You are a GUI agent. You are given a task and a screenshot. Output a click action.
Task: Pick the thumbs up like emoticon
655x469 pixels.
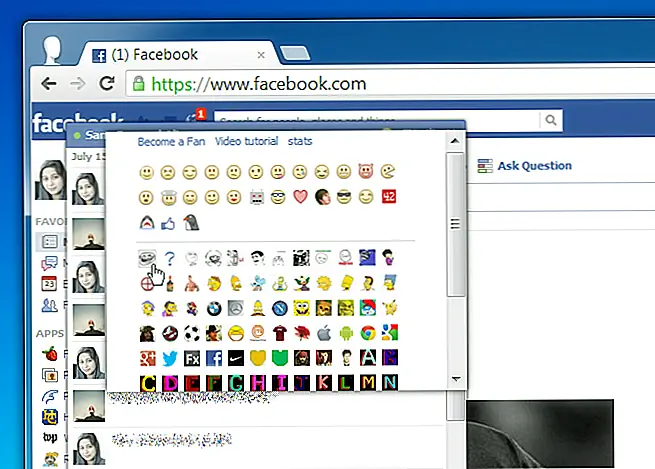click(168, 223)
